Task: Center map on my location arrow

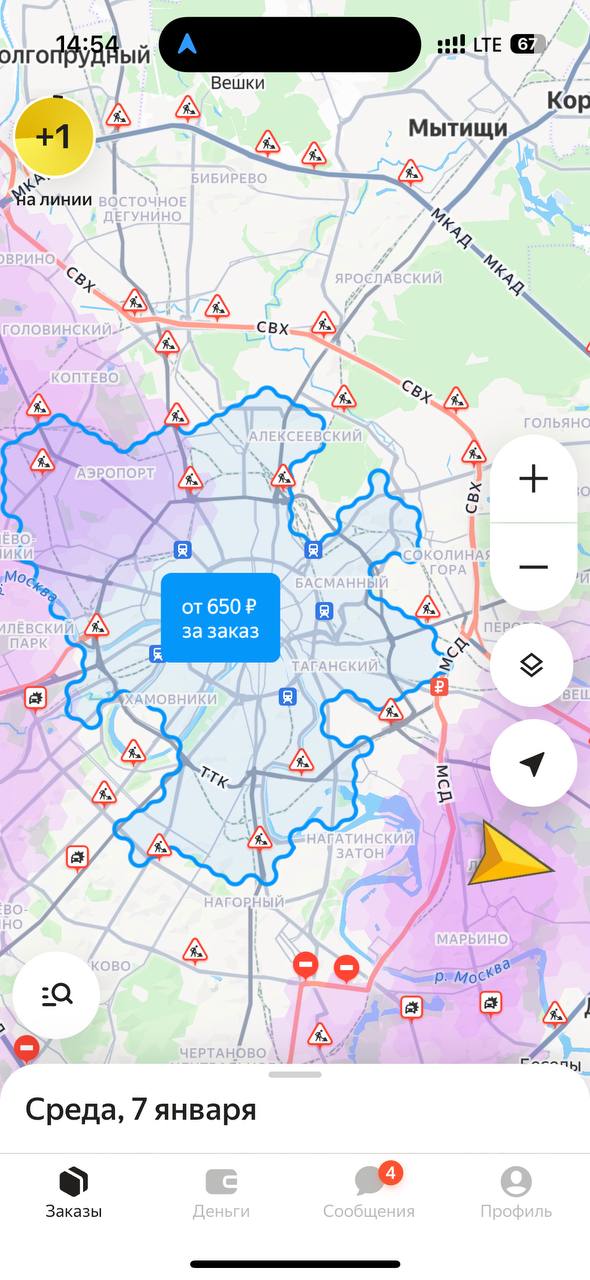Action: click(x=533, y=763)
